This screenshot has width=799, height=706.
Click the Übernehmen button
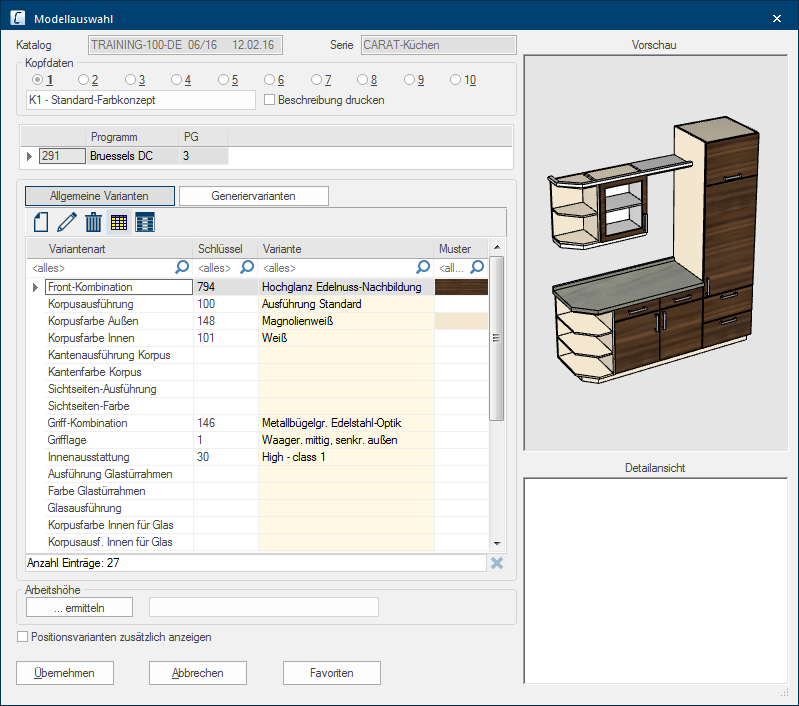pos(65,673)
